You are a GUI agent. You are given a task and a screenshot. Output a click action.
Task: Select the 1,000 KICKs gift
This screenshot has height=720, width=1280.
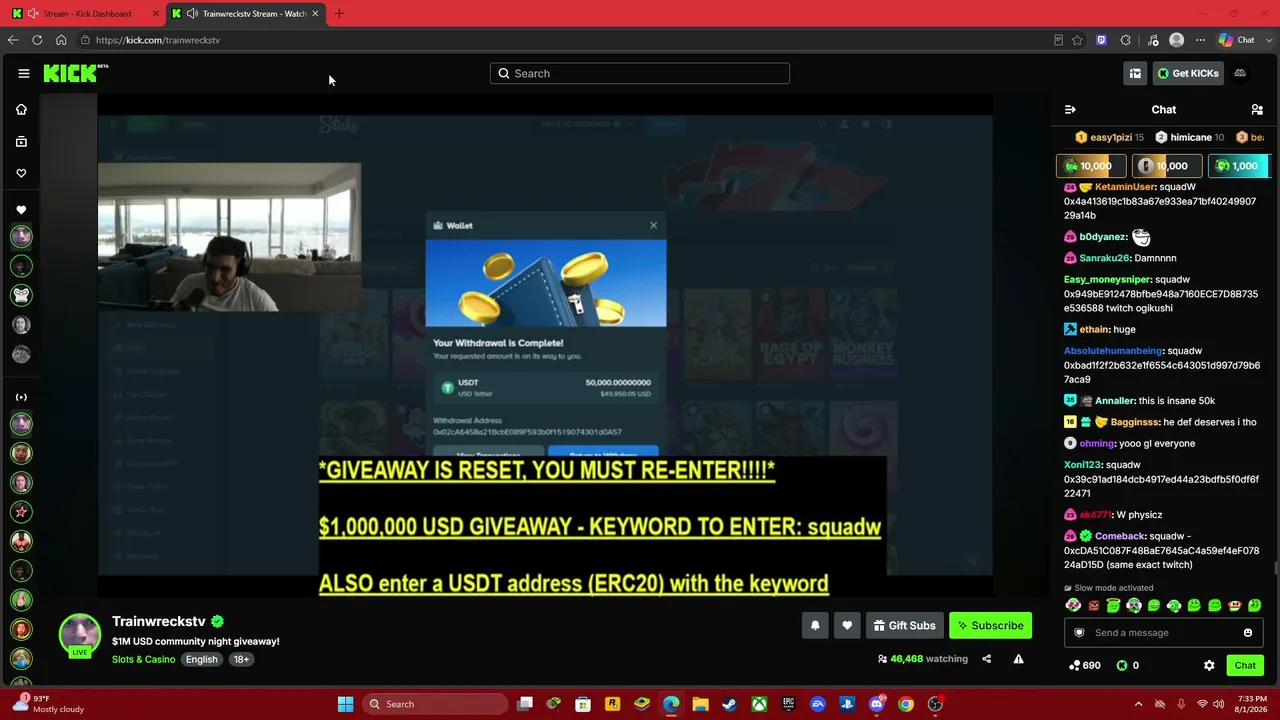(1238, 166)
